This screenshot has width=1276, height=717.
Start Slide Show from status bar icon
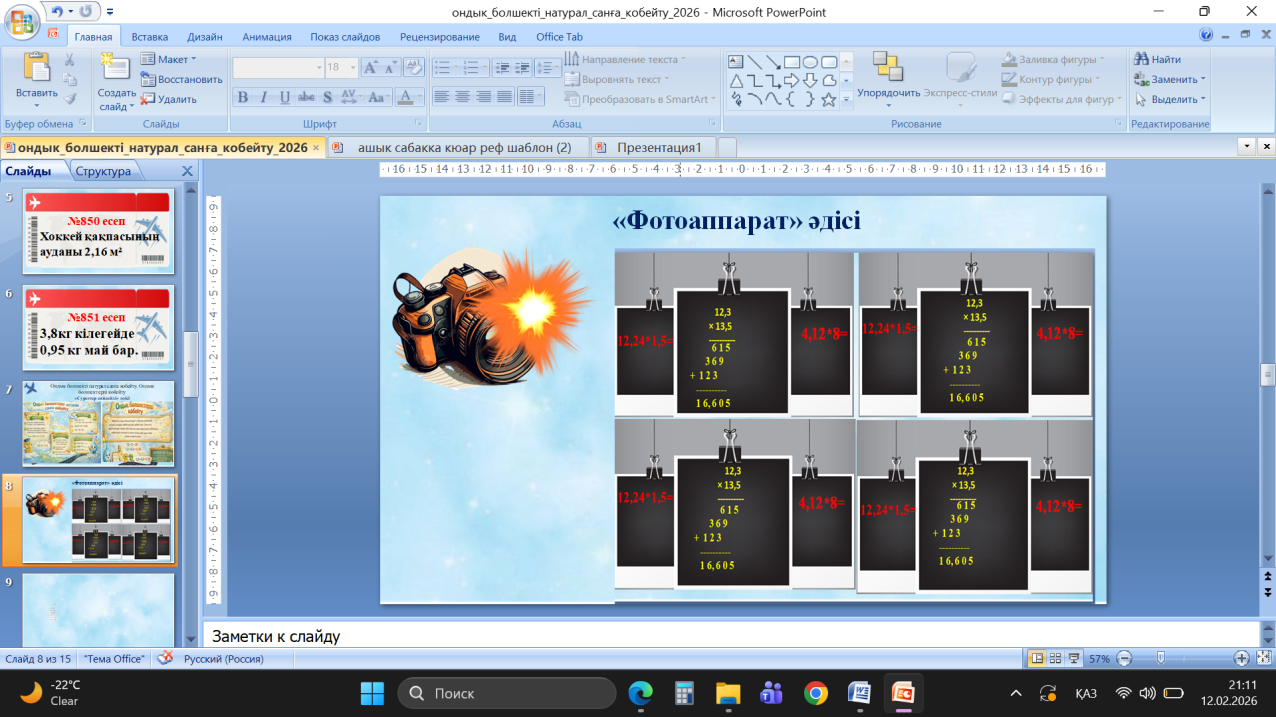point(1073,658)
